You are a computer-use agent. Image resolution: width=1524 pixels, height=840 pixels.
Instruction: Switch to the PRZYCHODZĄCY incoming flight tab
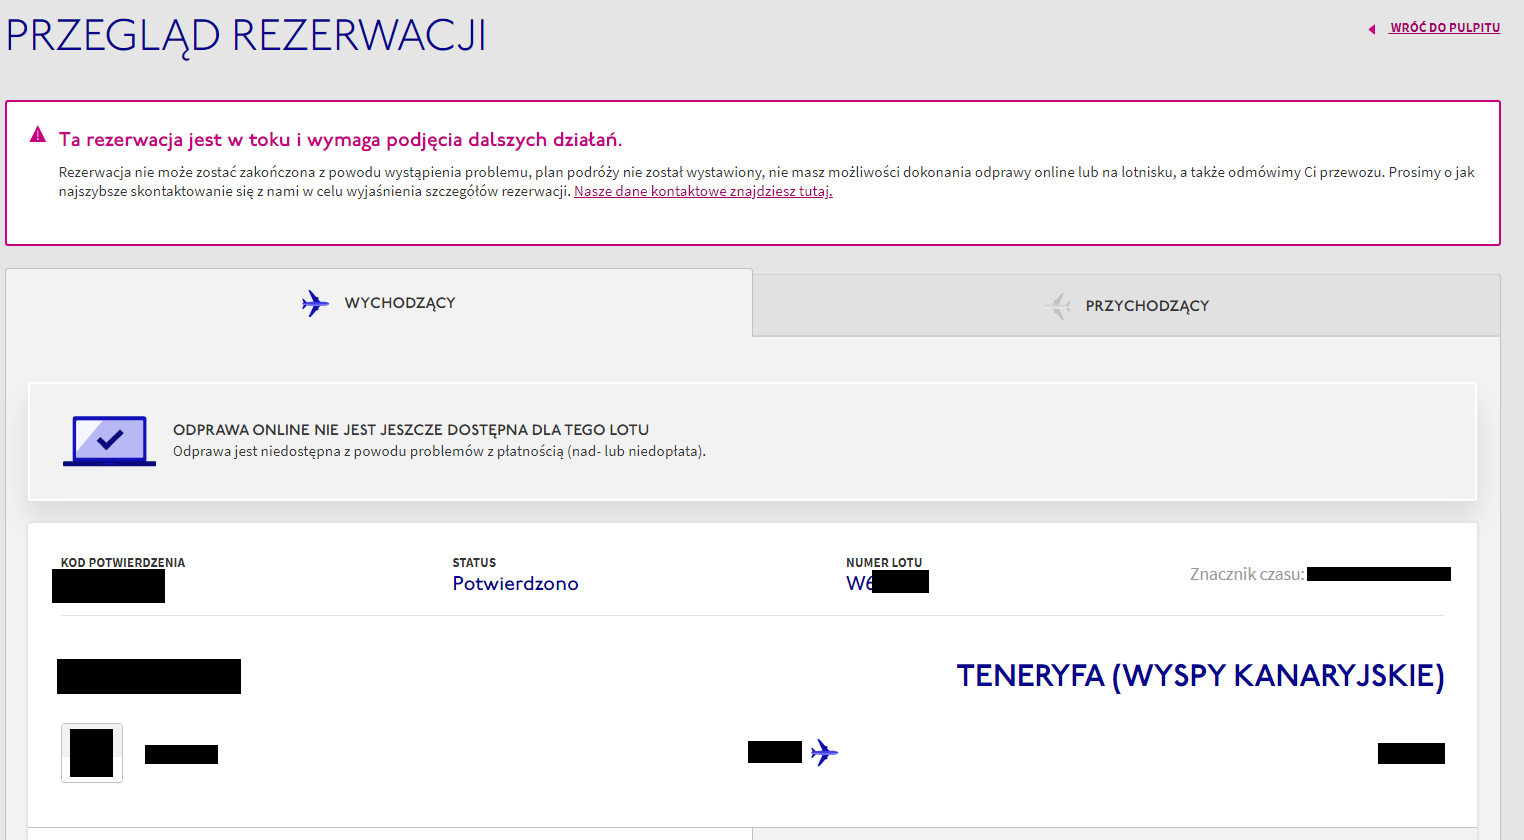1126,306
